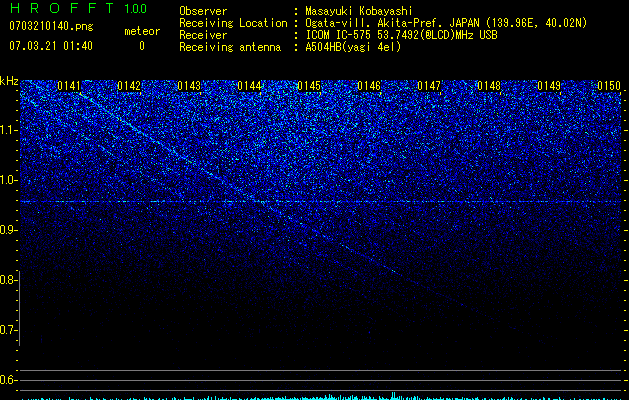Click the kHz axis unit label
This screenshot has width=629, height=400.
click(9, 81)
